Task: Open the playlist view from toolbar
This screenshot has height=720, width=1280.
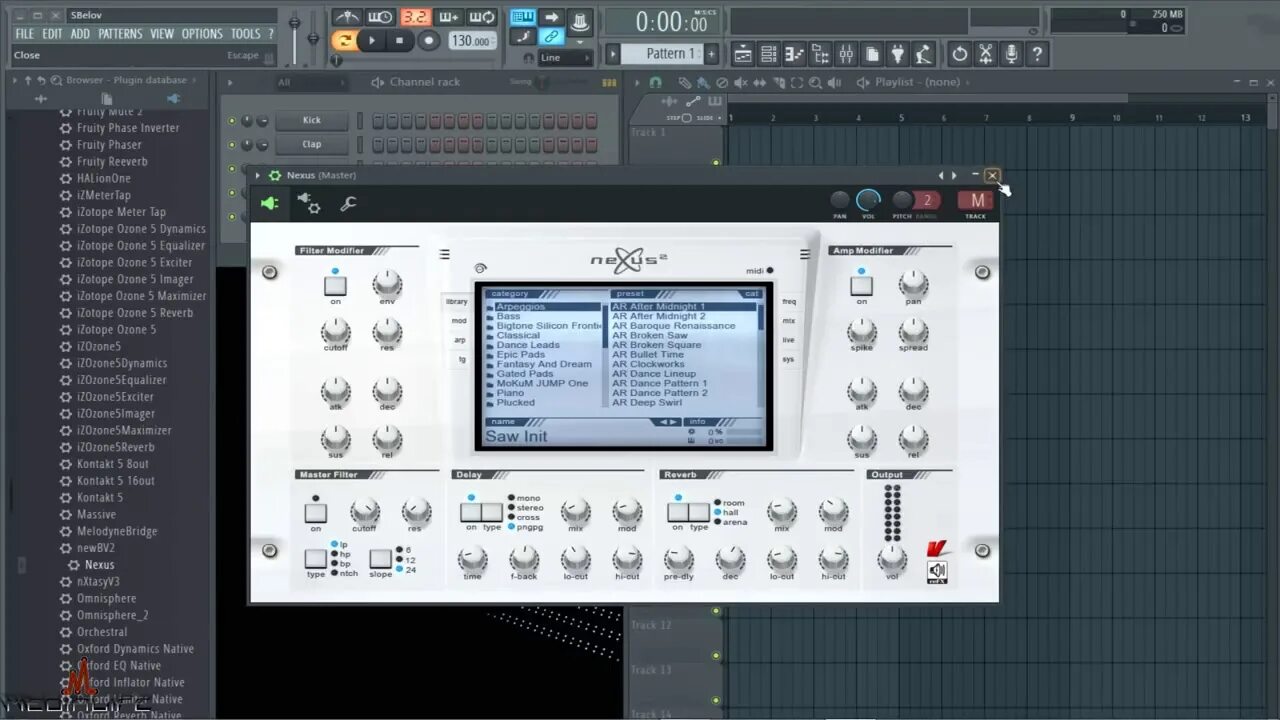Action: (742, 54)
